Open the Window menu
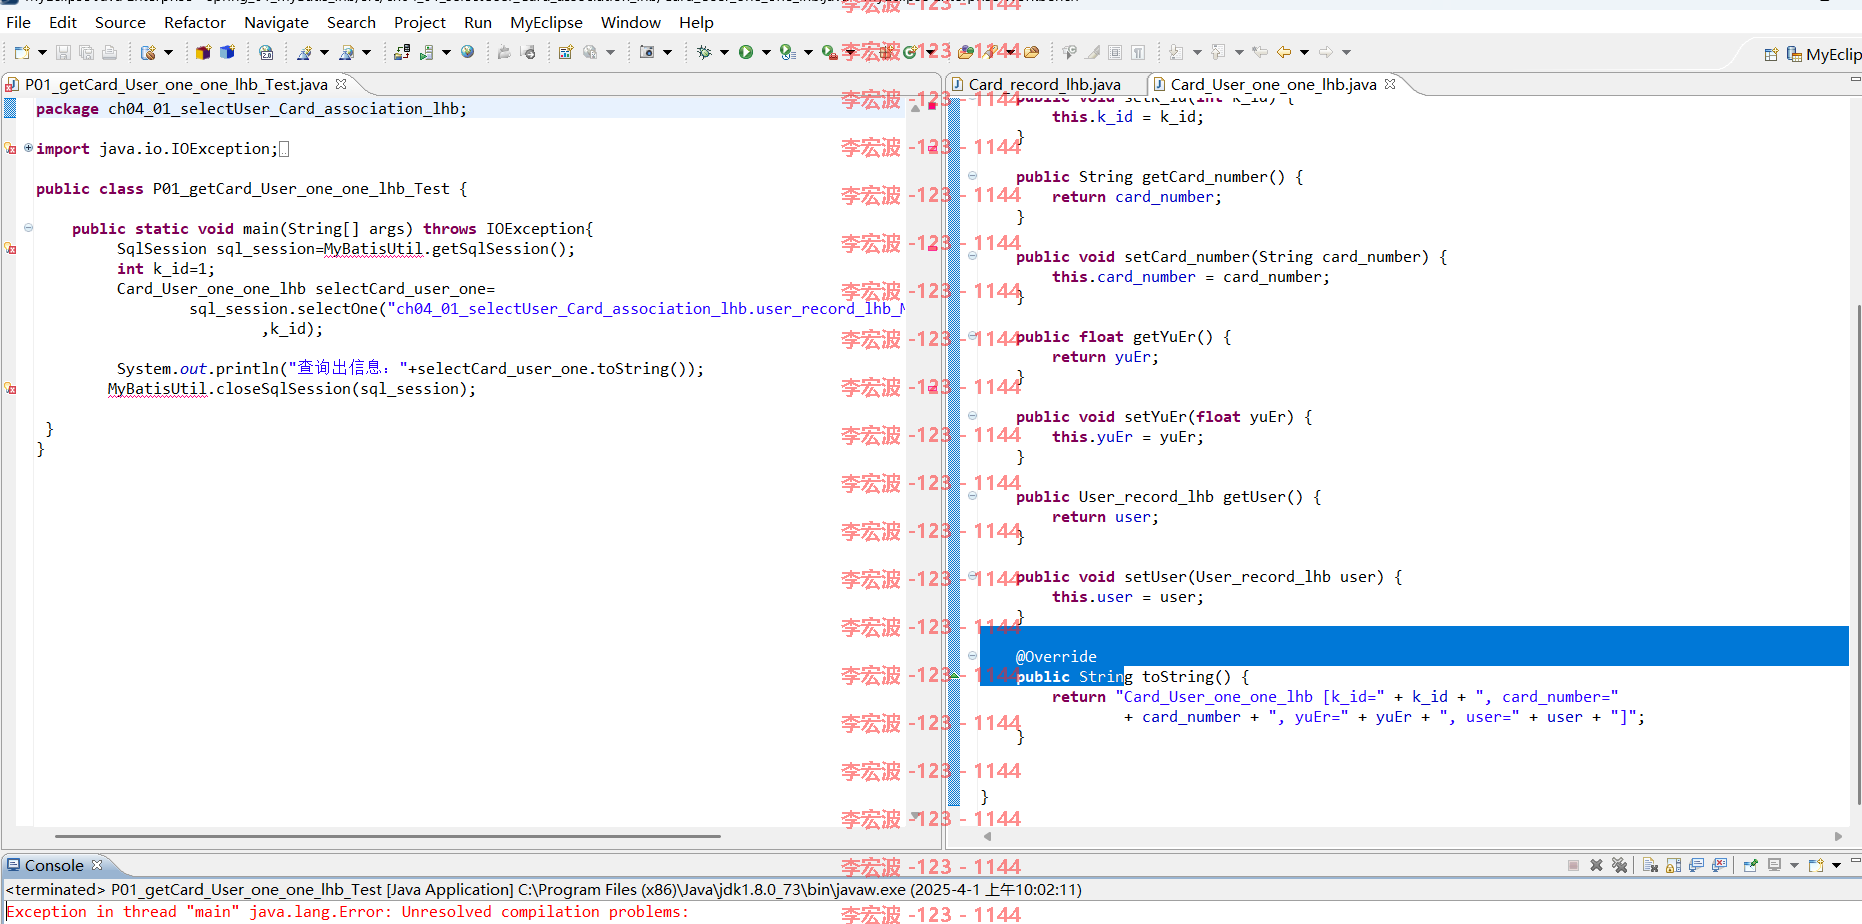The image size is (1862, 924). pyautogui.click(x=631, y=22)
